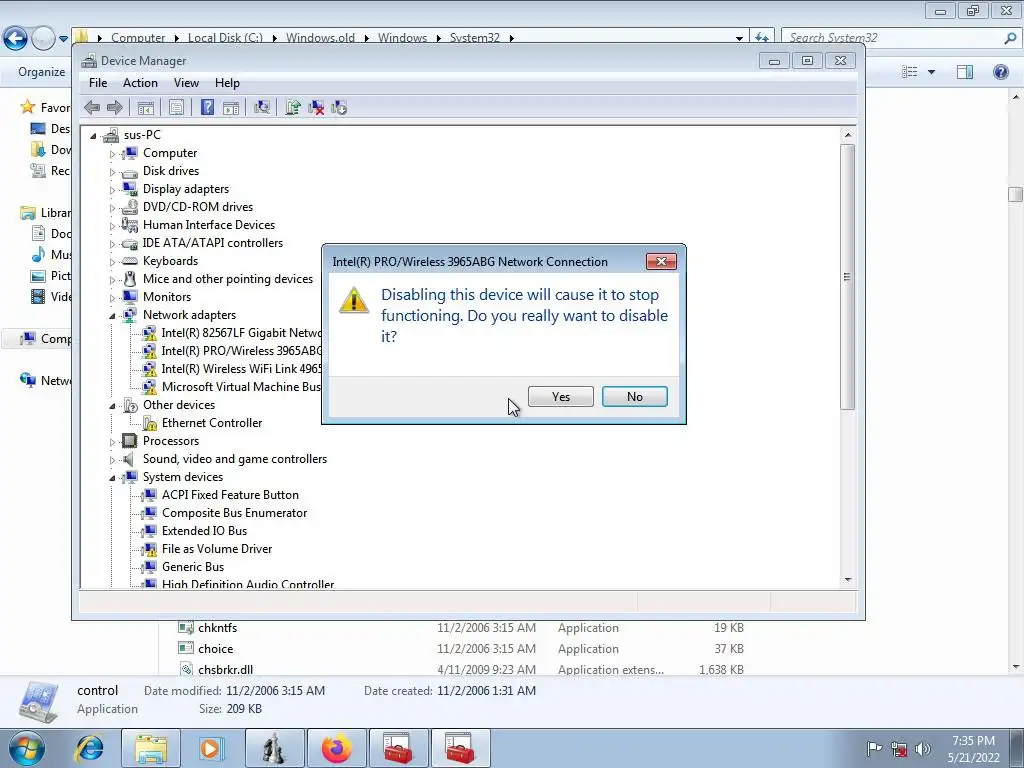Click No to cancel disabling
Viewport: 1024px width, 768px height.
click(635, 396)
